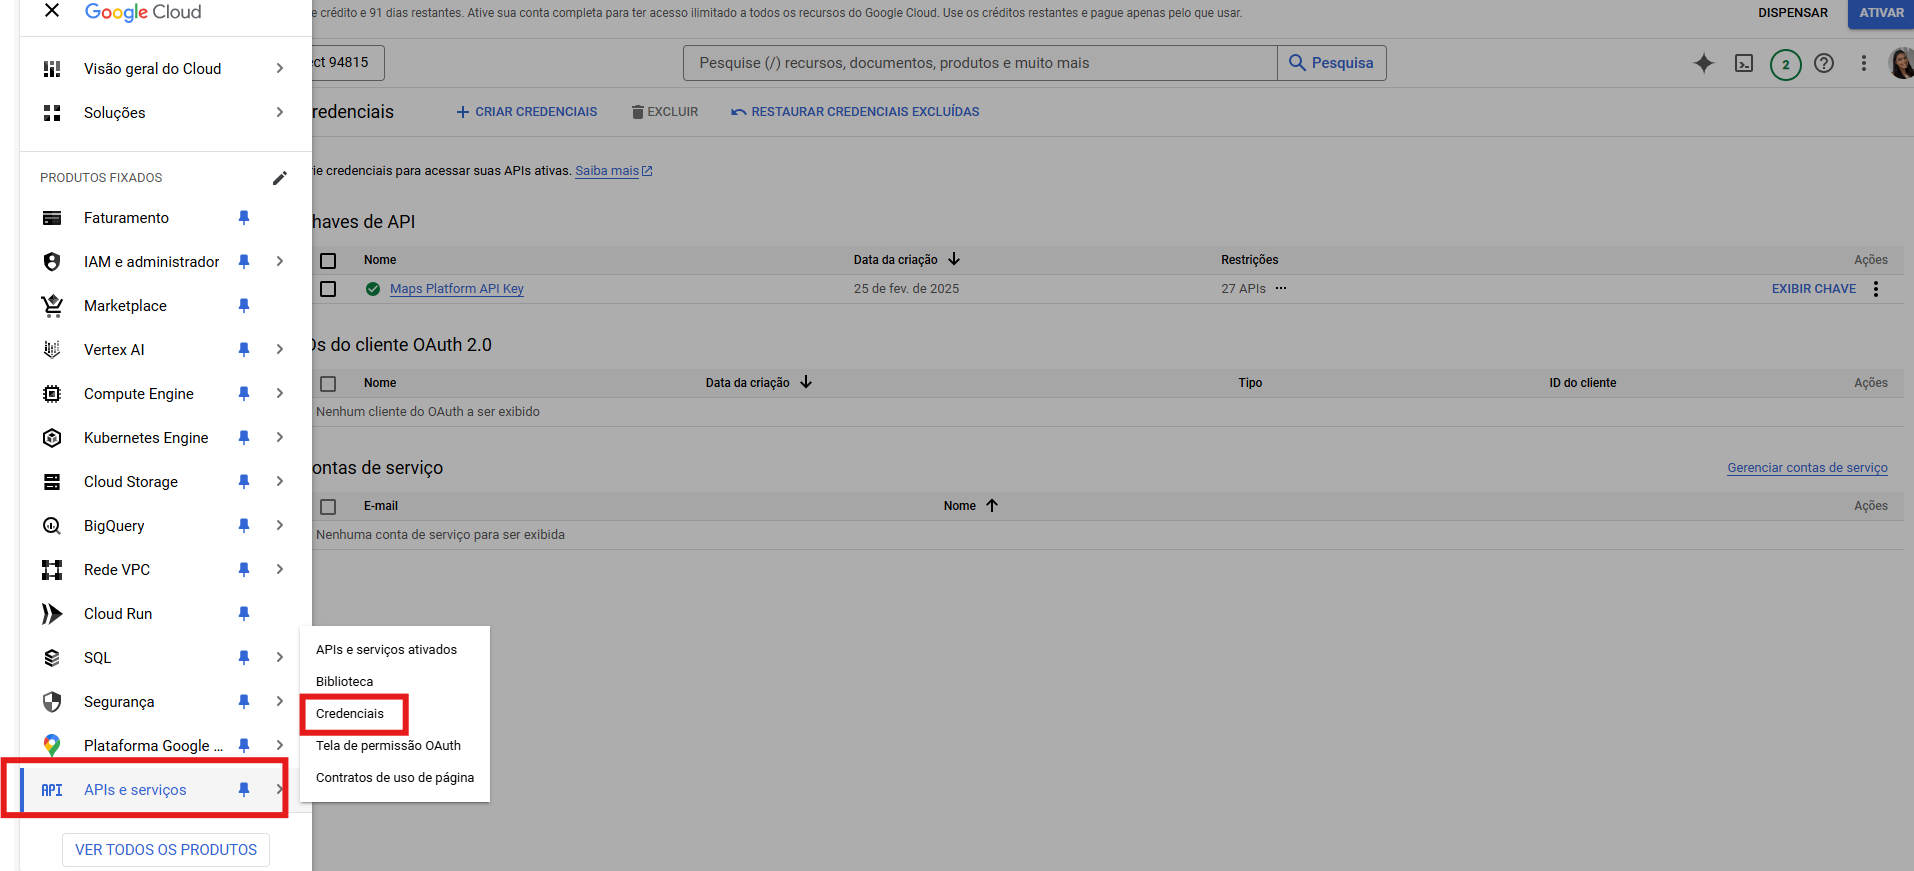This screenshot has height=871, width=1914.
Task: Unpin the Faturamento product
Action: [x=244, y=218]
